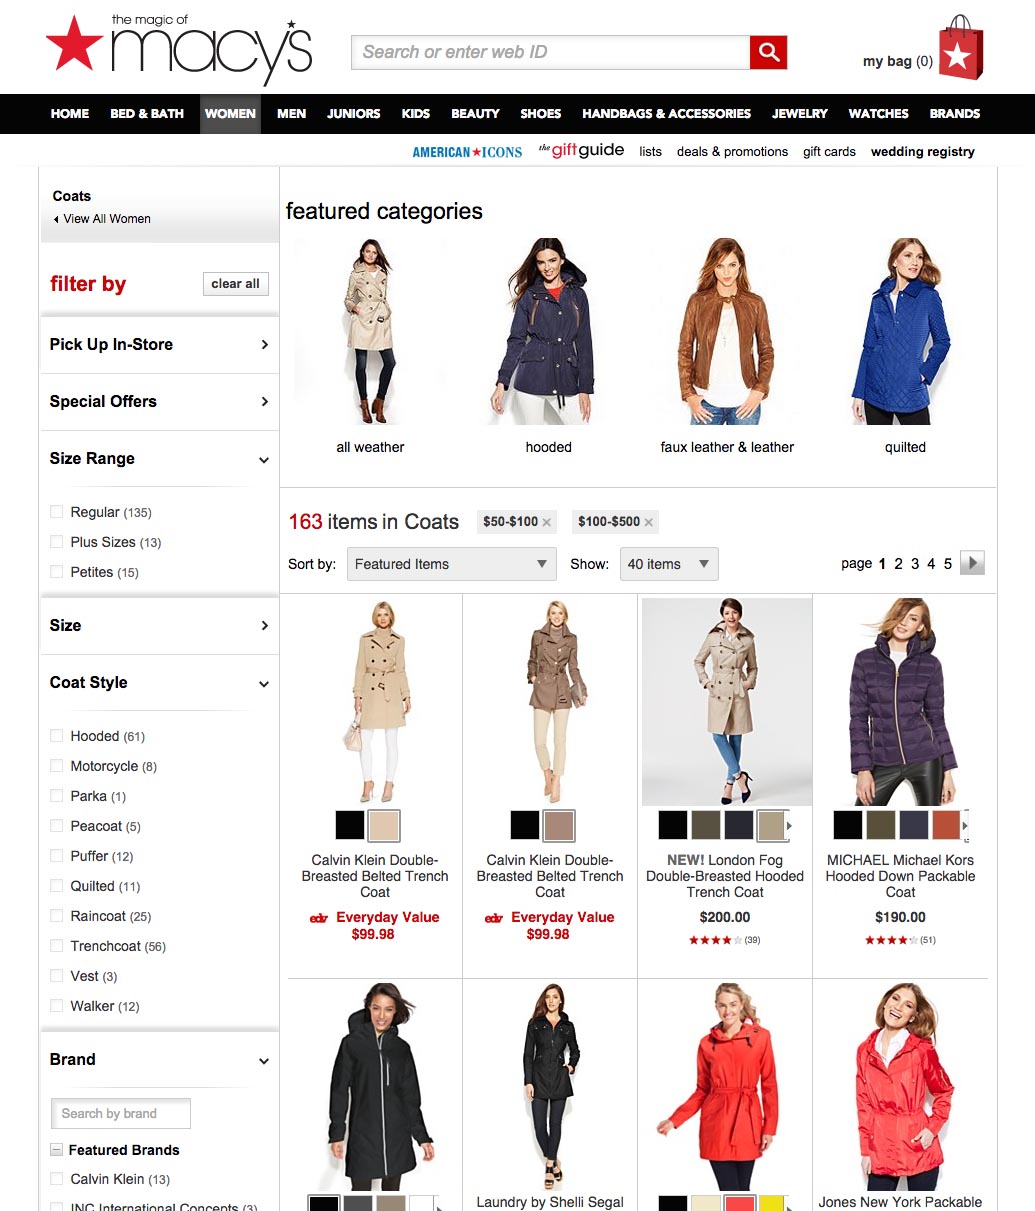Check the Plus Sizes filter checkbox
This screenshot has width=1035, height=1211.
(x=57, y=542)
